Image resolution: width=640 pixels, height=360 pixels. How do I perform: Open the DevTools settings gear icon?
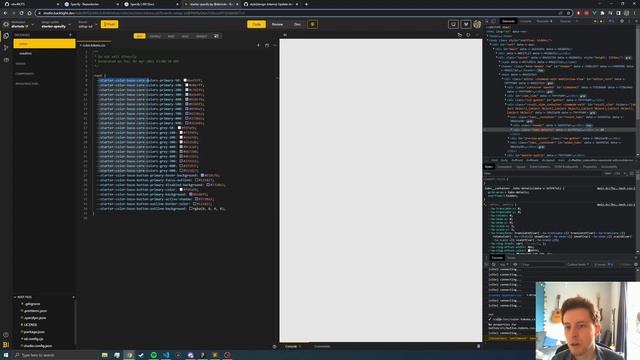click(x=622, y=21)
